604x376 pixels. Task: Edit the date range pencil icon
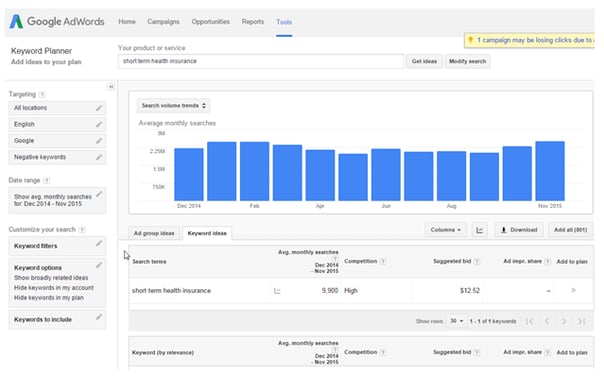(x=99, y=194)
